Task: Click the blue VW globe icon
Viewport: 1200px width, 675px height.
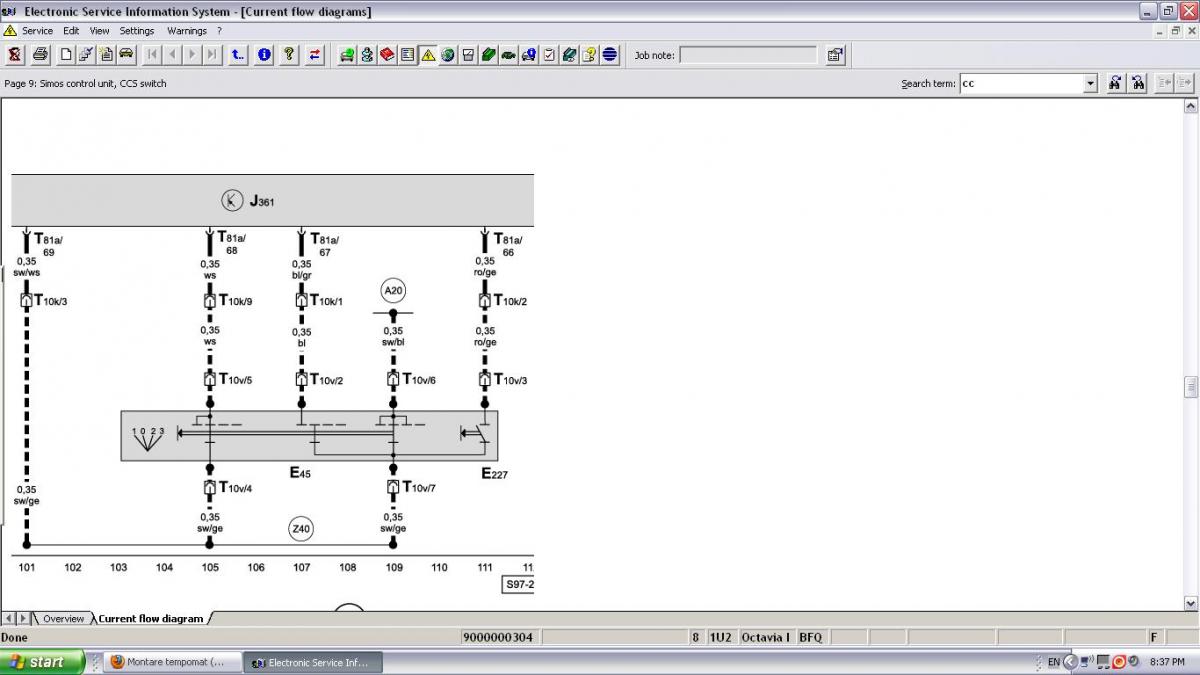Action: coord(610,55)
